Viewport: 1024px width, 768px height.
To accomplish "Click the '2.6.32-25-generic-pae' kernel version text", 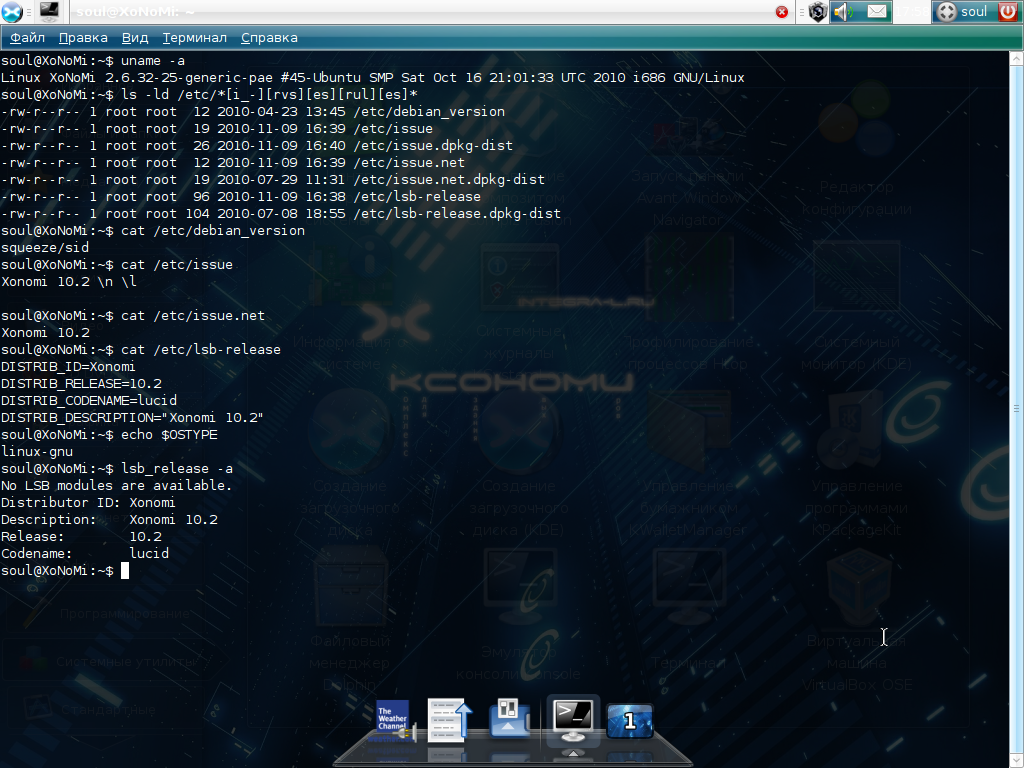I will (189, 78).
